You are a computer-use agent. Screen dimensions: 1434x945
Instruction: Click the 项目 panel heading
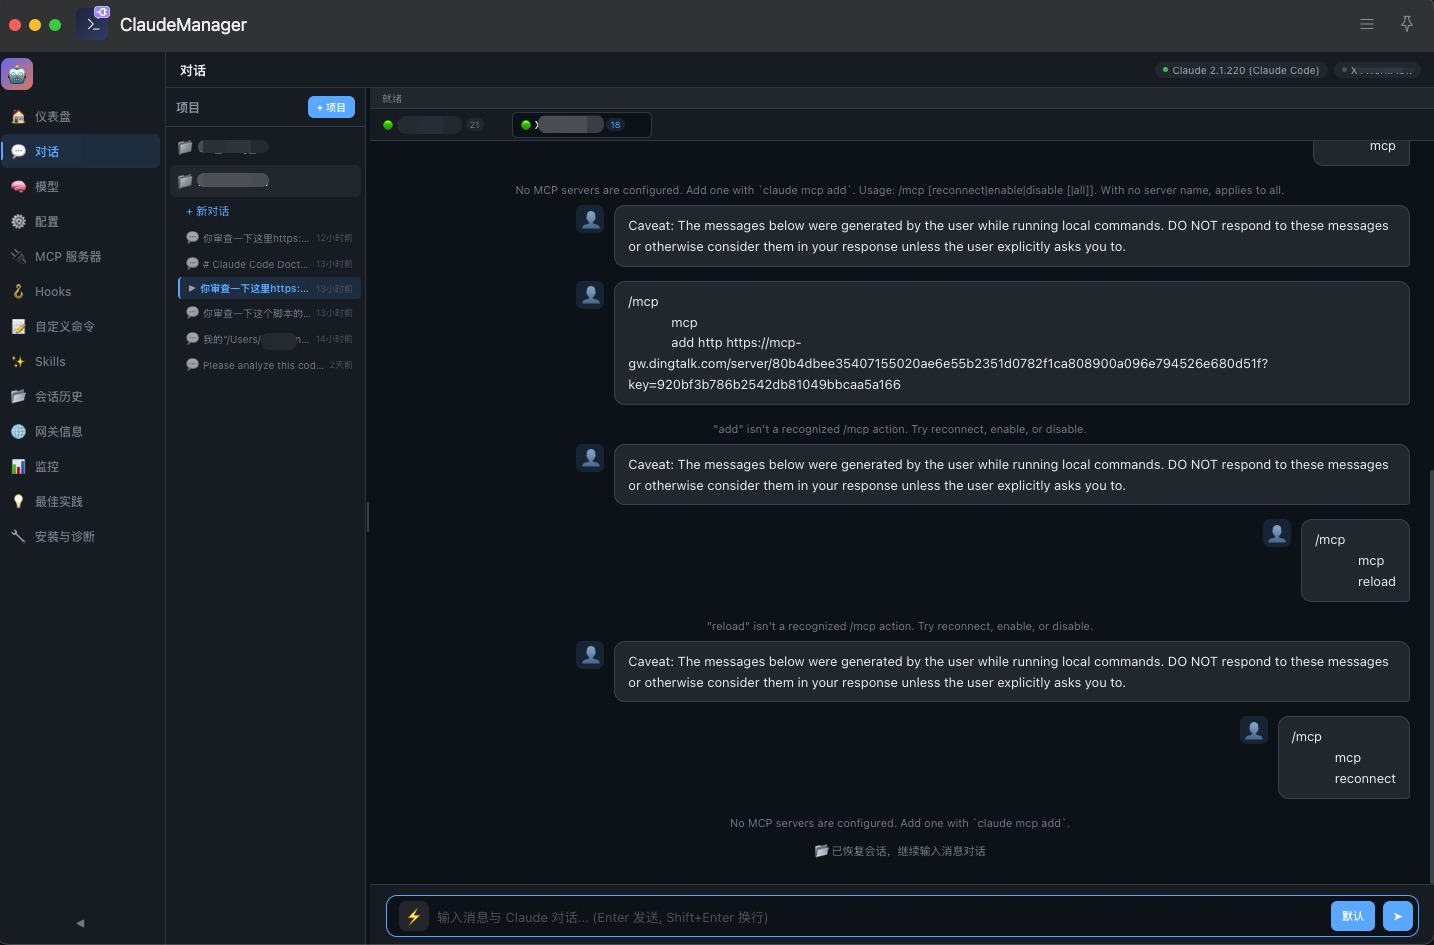(x=188, y=107)
